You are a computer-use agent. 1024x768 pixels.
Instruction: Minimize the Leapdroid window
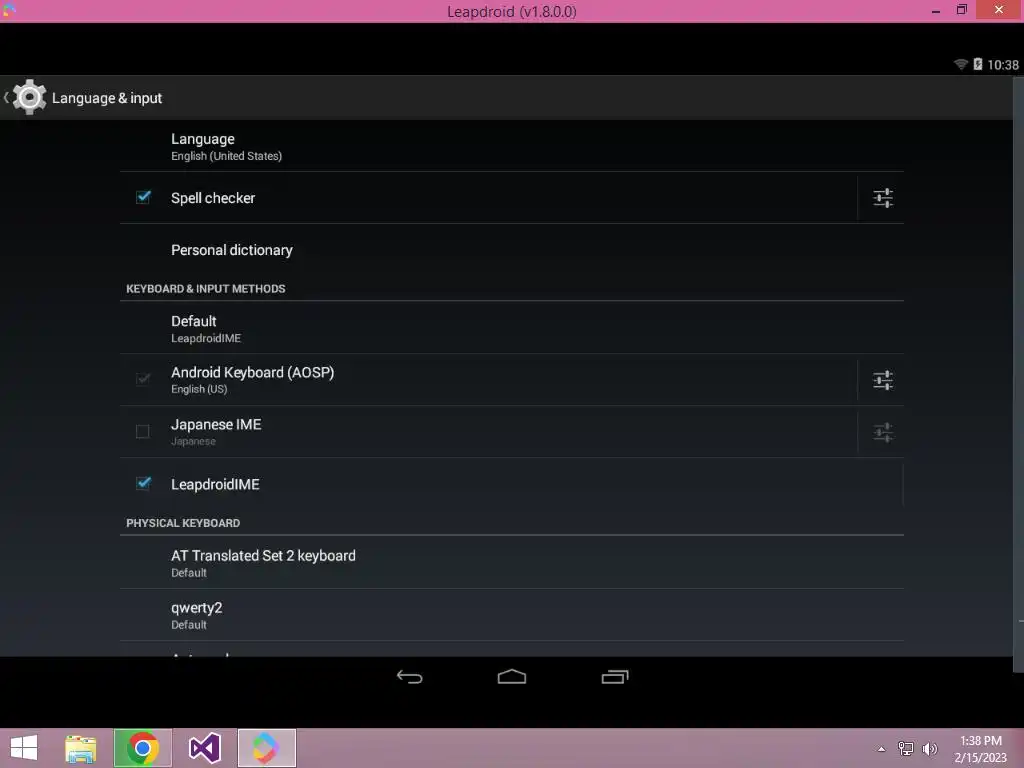point(936,11)
